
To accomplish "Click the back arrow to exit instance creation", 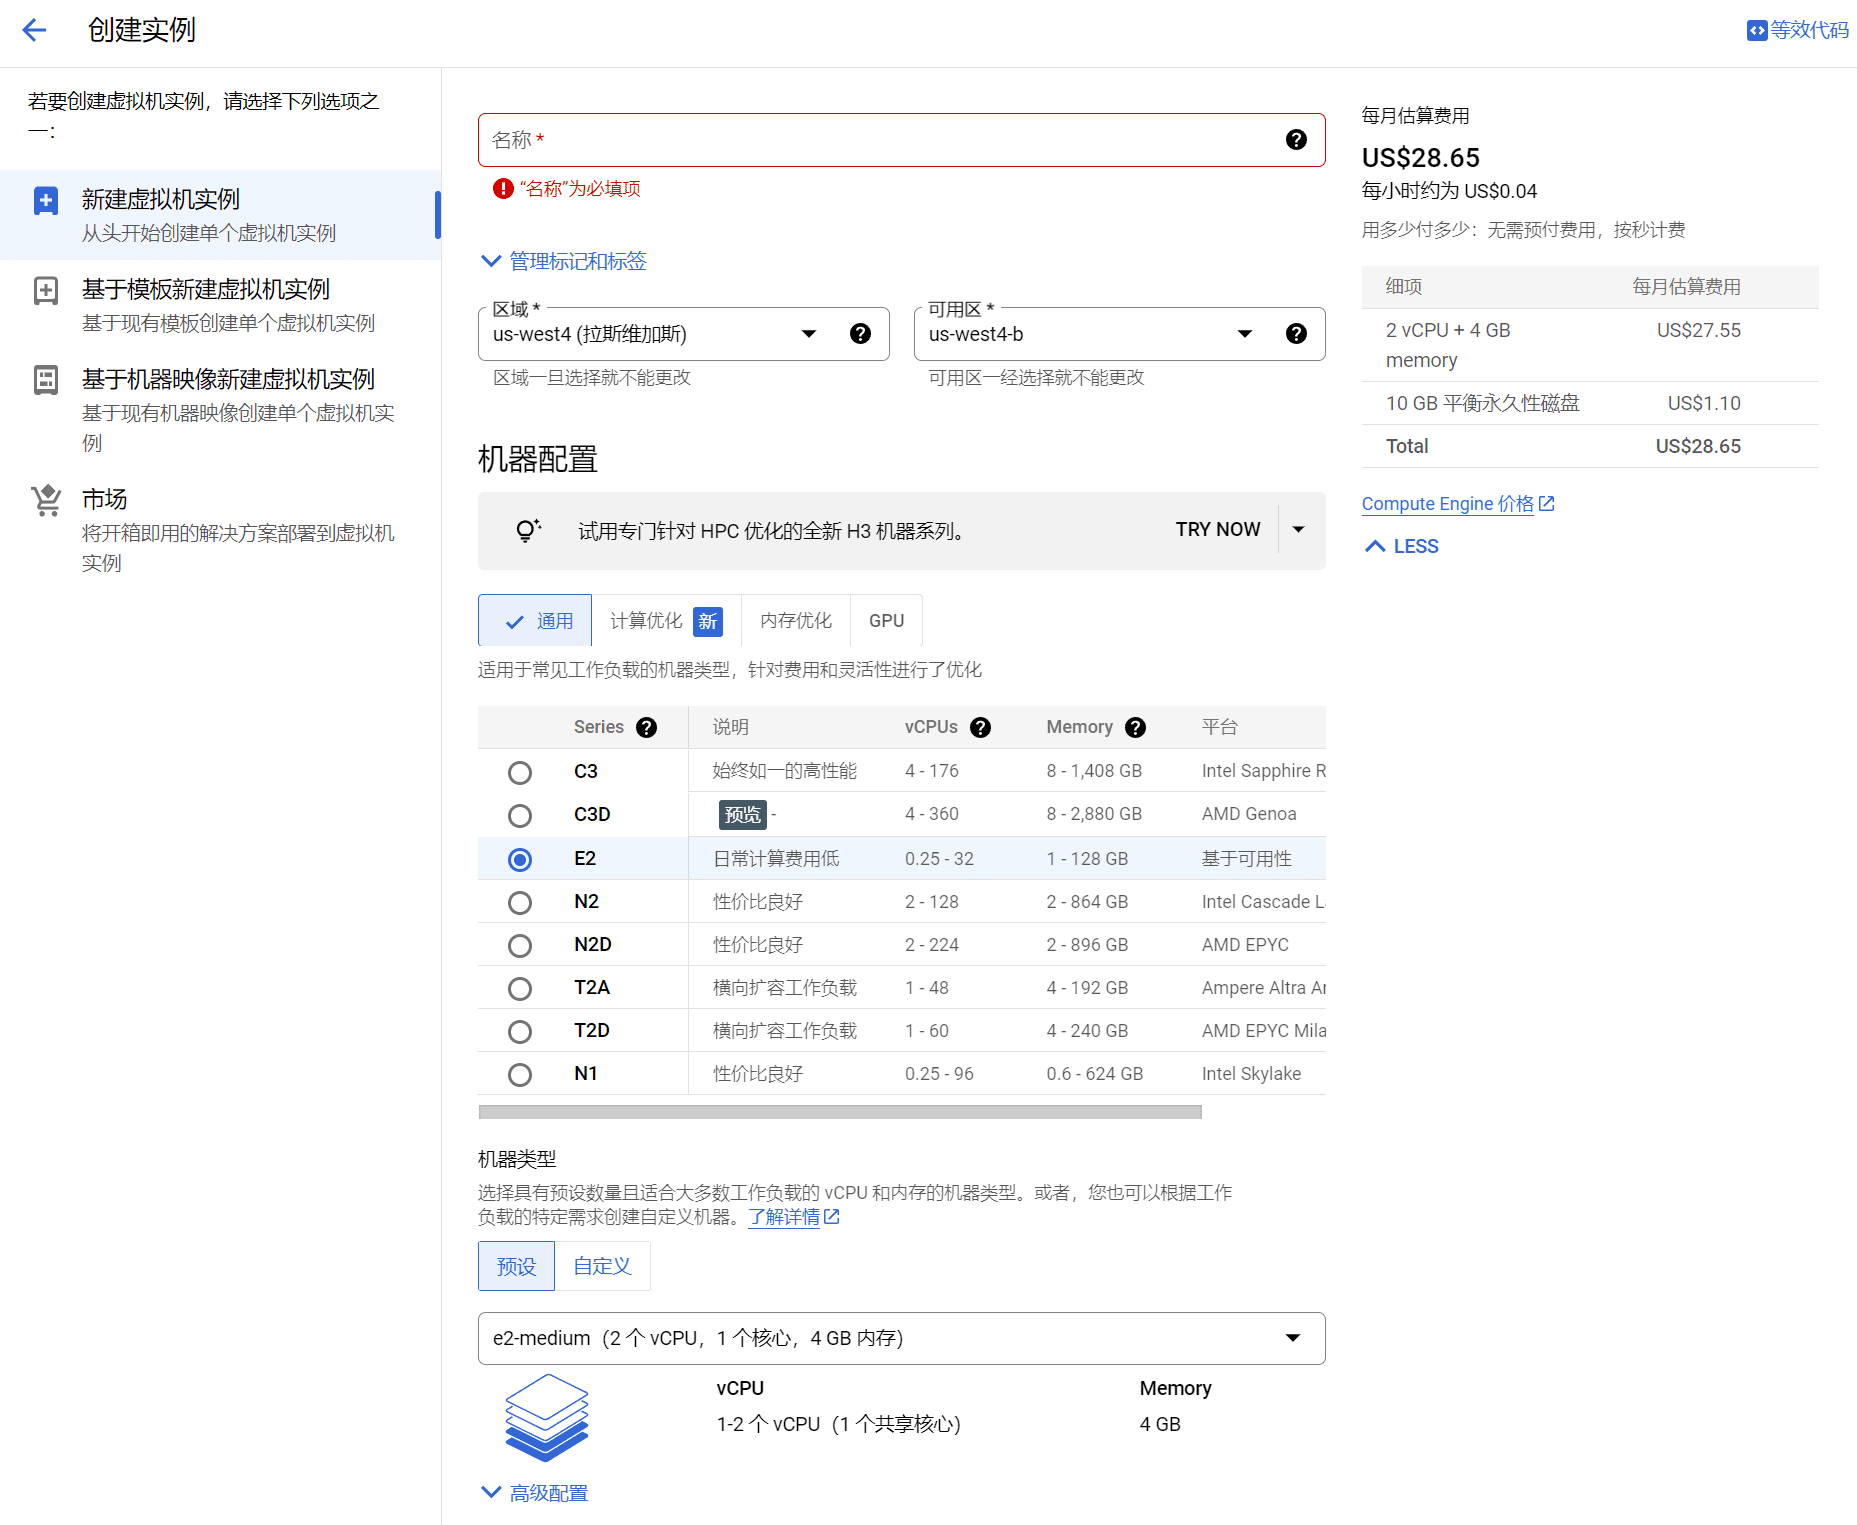I will (34, 30).
